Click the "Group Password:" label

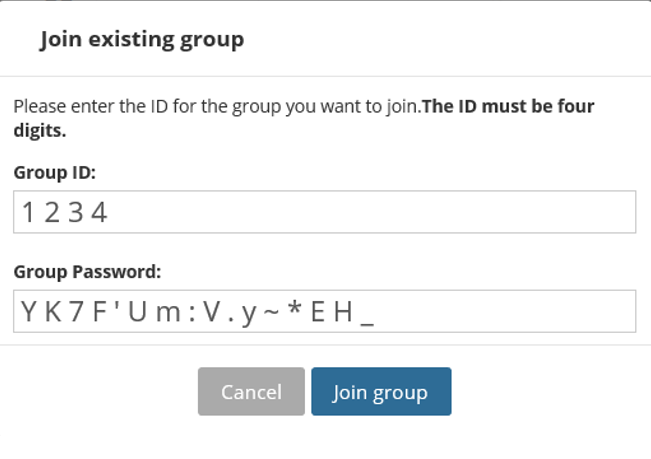click(x=87, y=272)
